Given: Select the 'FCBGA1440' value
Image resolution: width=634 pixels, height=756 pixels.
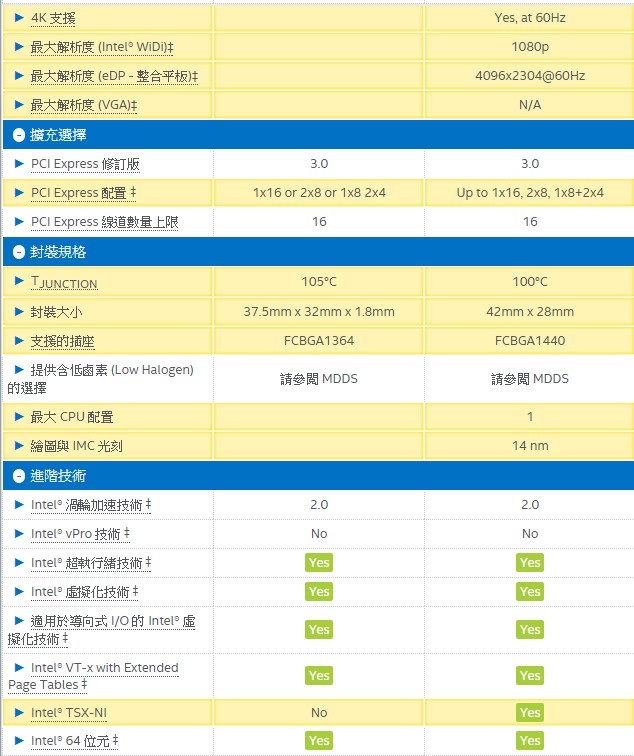Looking at the screenshot, I should pyautogui.click(x=530, y=340).
